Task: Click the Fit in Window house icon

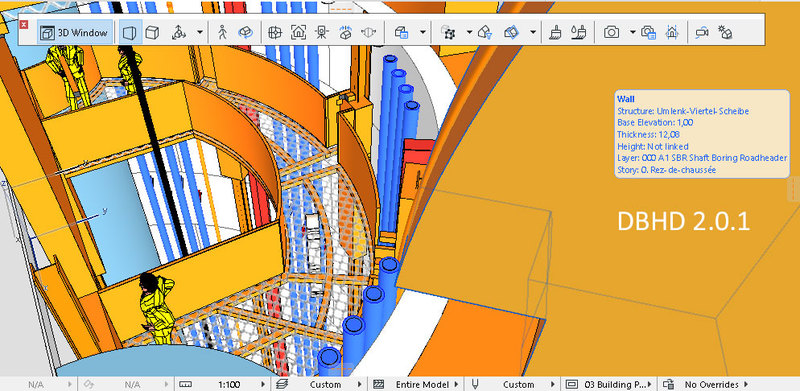Action: (x=298, y=33)
